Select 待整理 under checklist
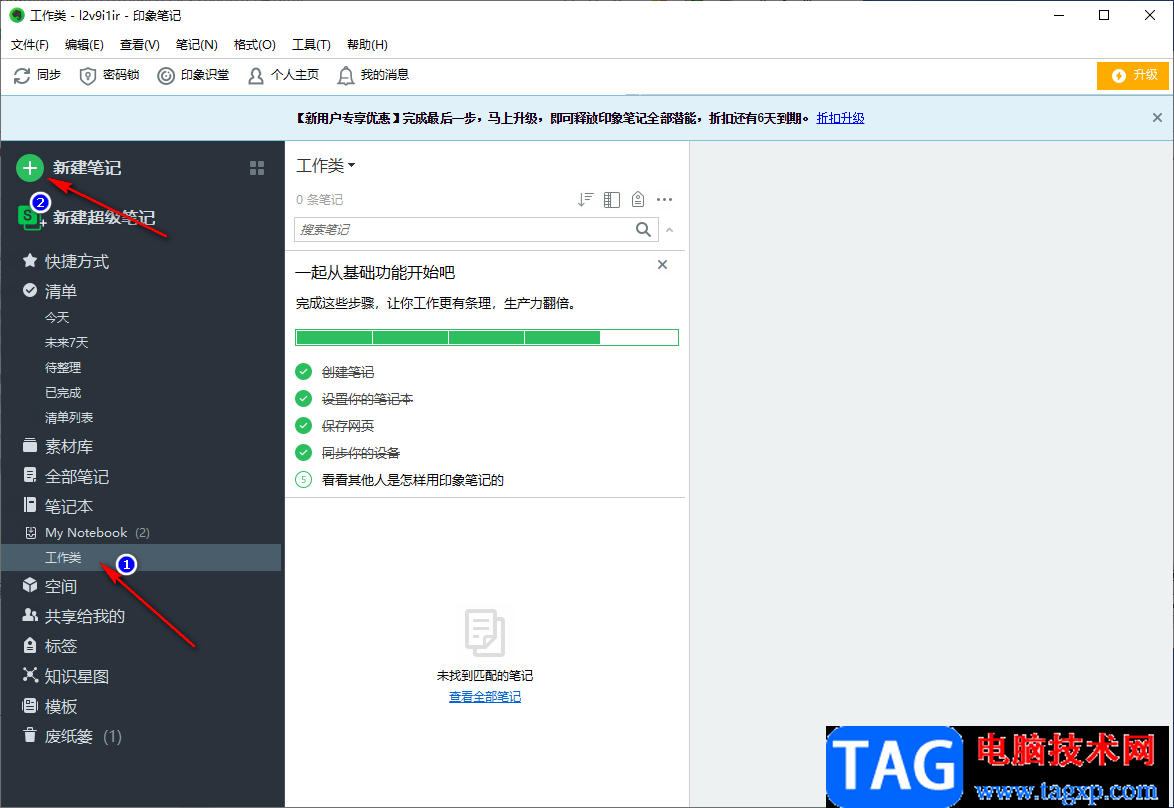The height and width of the screenshot is (808, 1174). coord(63,368)
